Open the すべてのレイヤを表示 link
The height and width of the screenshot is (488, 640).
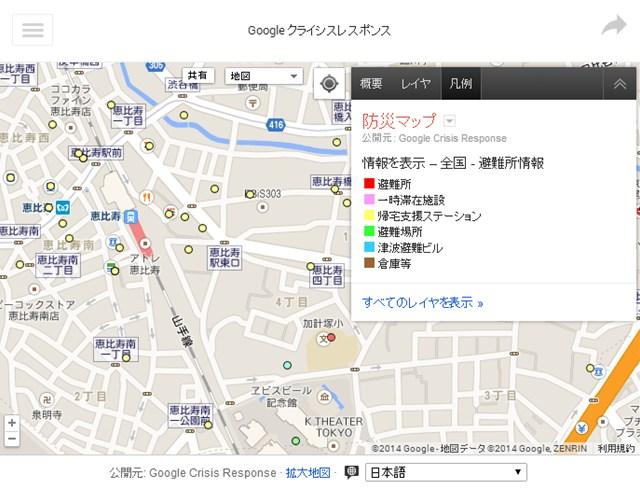coord(422,302)
